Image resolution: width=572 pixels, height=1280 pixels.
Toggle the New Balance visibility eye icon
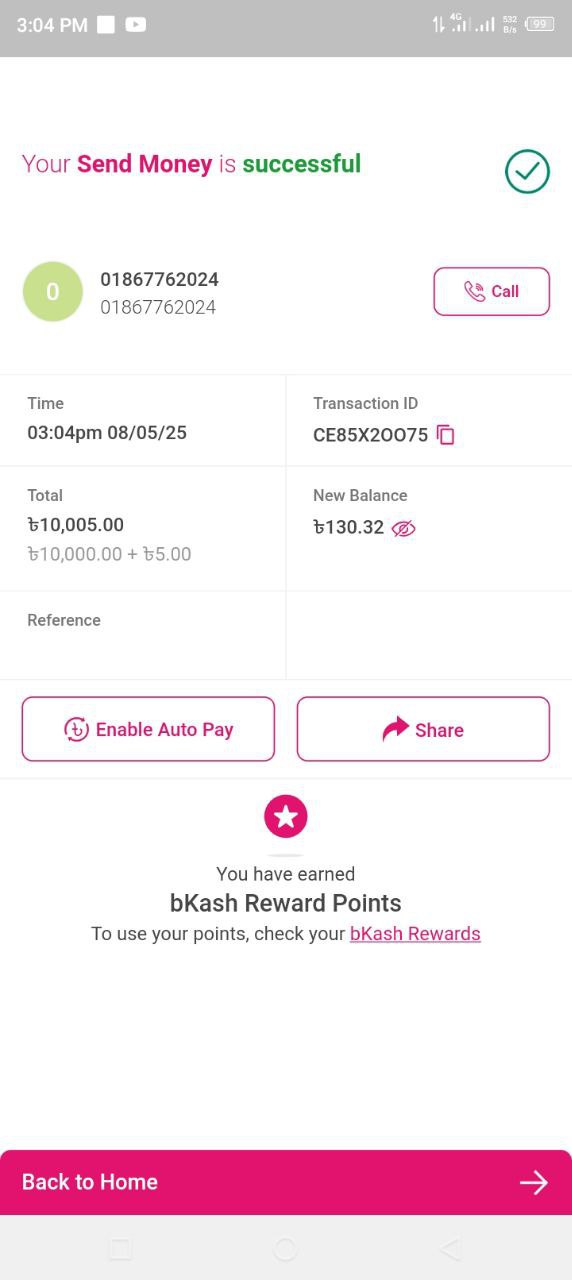click(403, 528)
